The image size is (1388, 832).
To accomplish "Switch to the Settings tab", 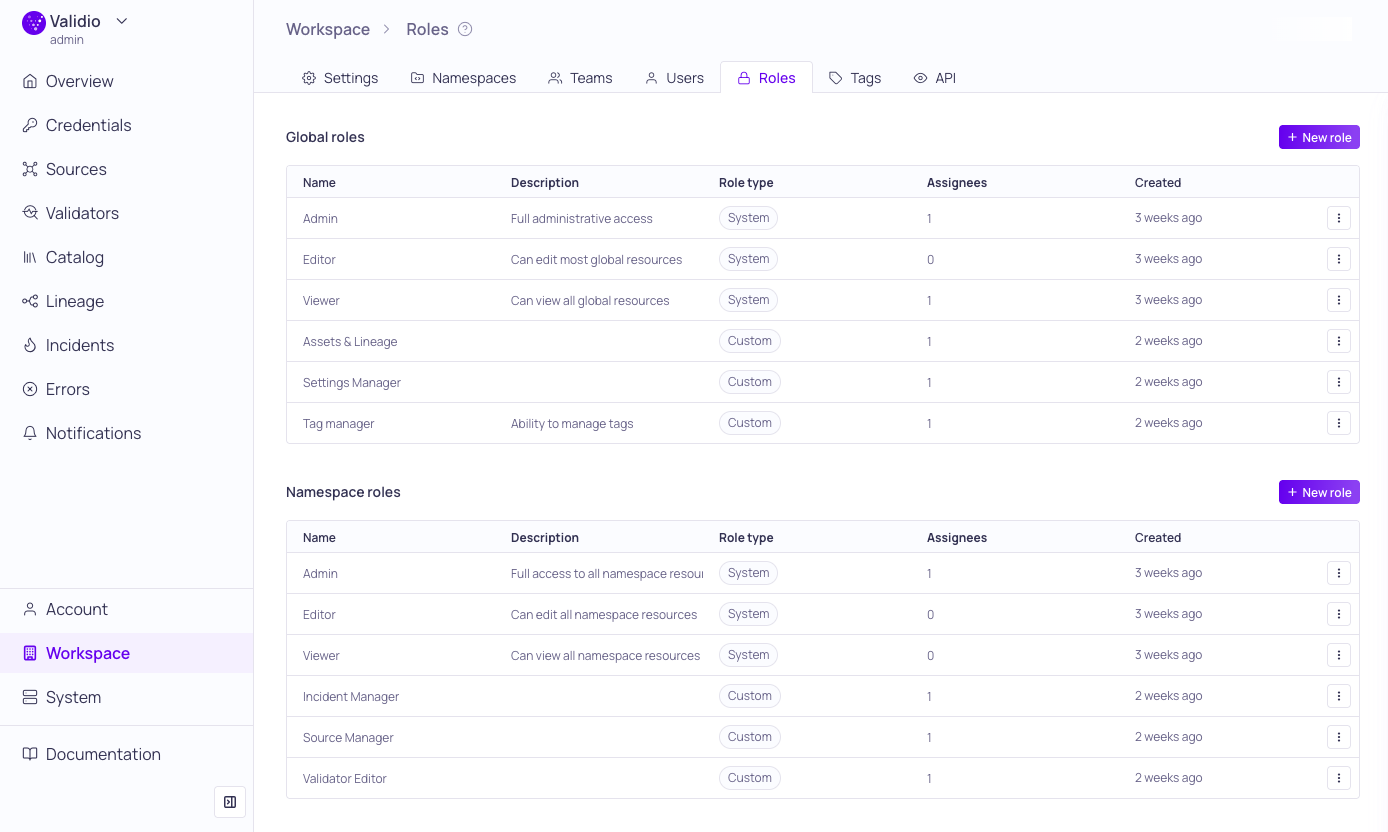I will (340, 78).
